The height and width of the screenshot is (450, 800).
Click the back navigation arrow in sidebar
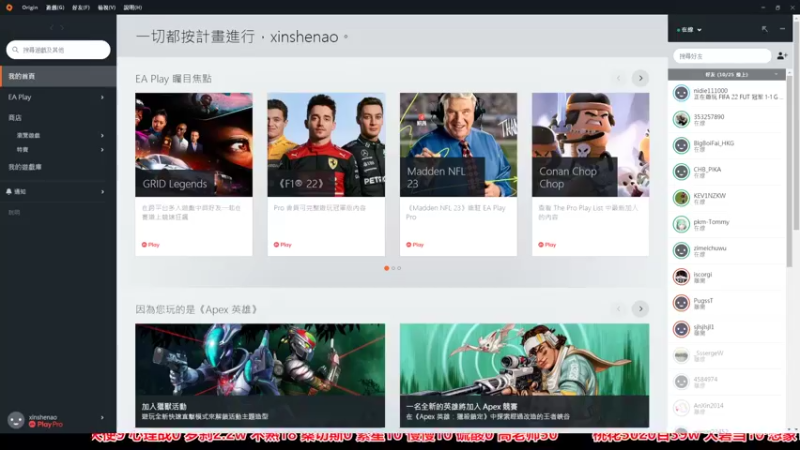tap(52, 28)
